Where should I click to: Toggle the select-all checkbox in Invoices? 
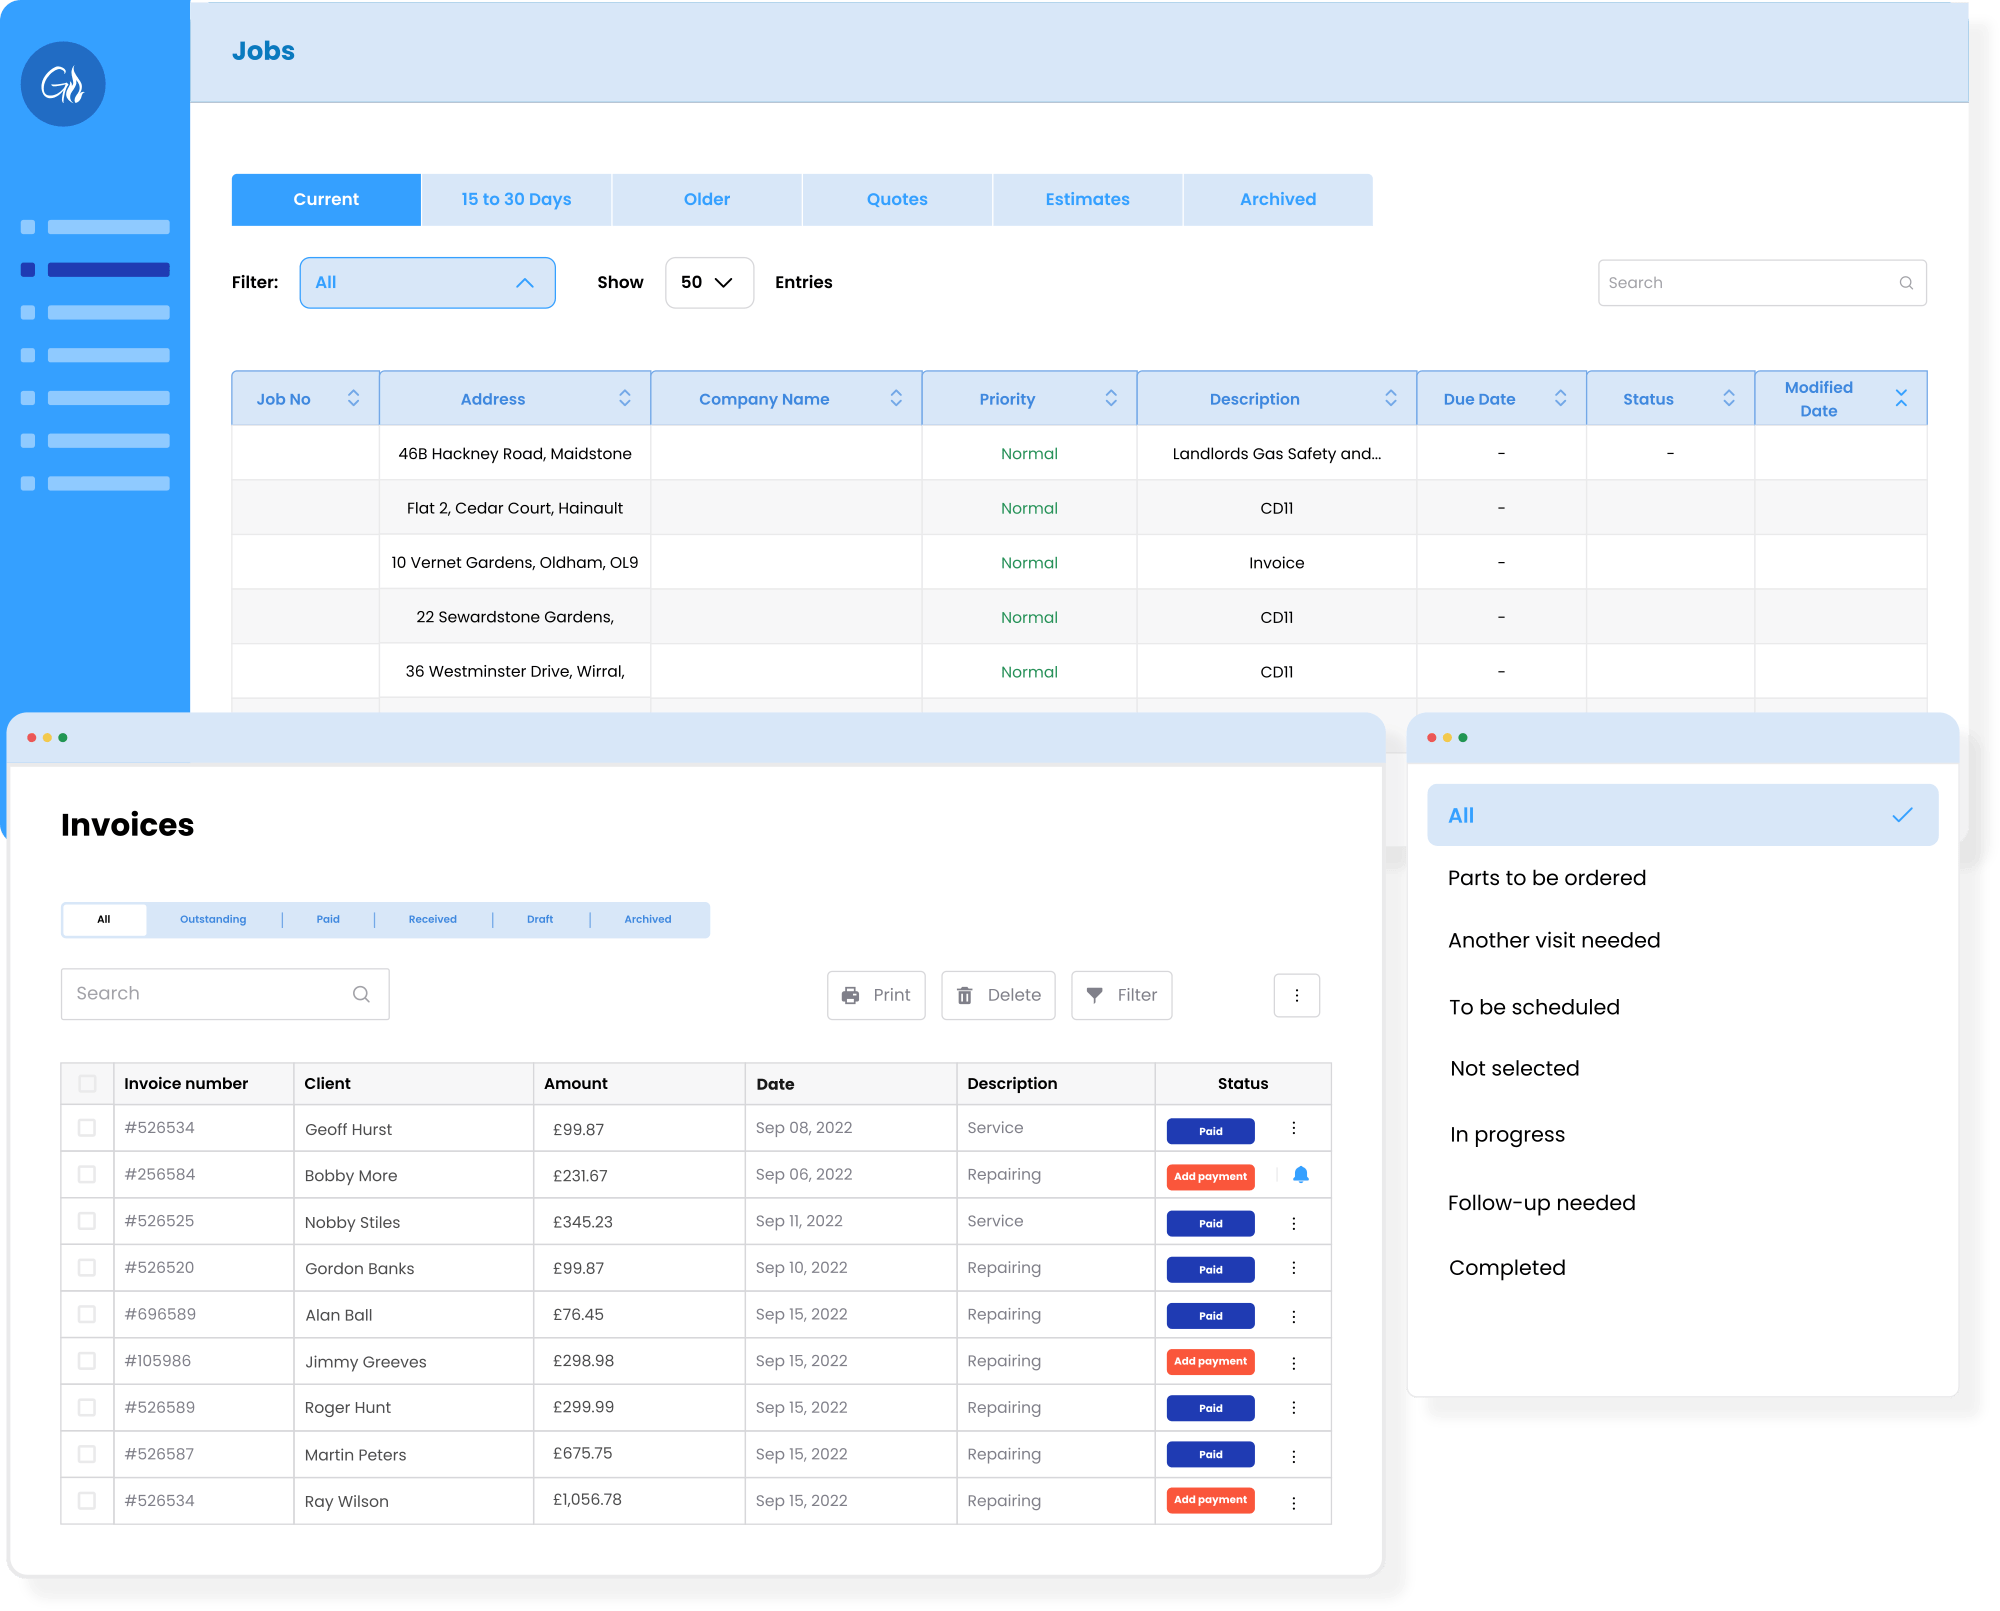coord(87,1083)
